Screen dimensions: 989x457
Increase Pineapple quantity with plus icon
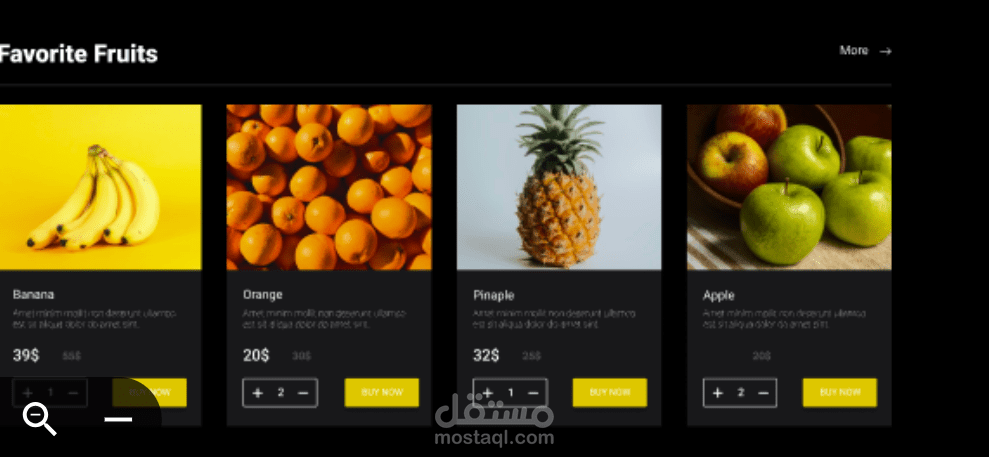(x=488, y=393)
